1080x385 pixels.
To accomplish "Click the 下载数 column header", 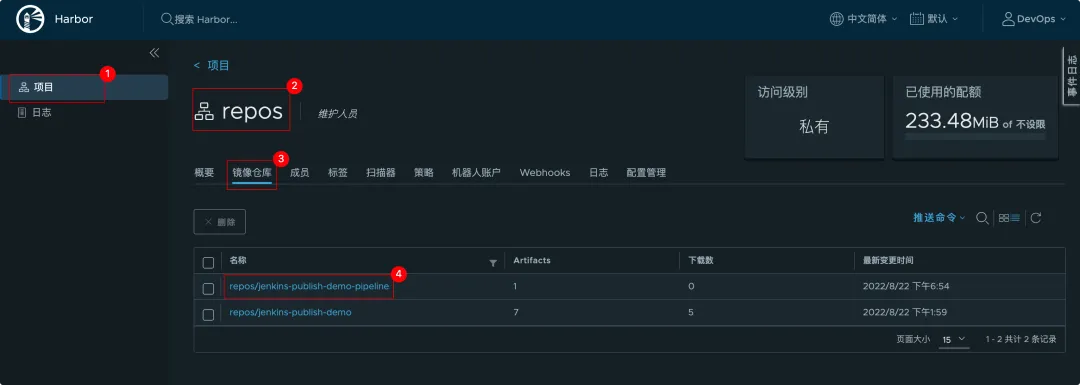I will (700, 260).
